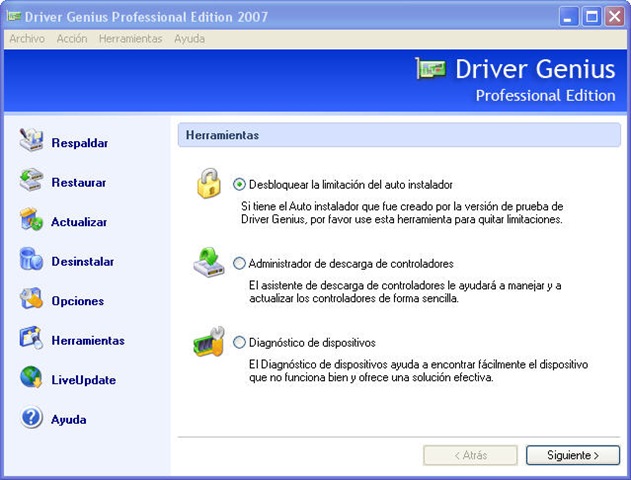
Task: Open Opciones label in sidebar
Action: pos(78,301)
